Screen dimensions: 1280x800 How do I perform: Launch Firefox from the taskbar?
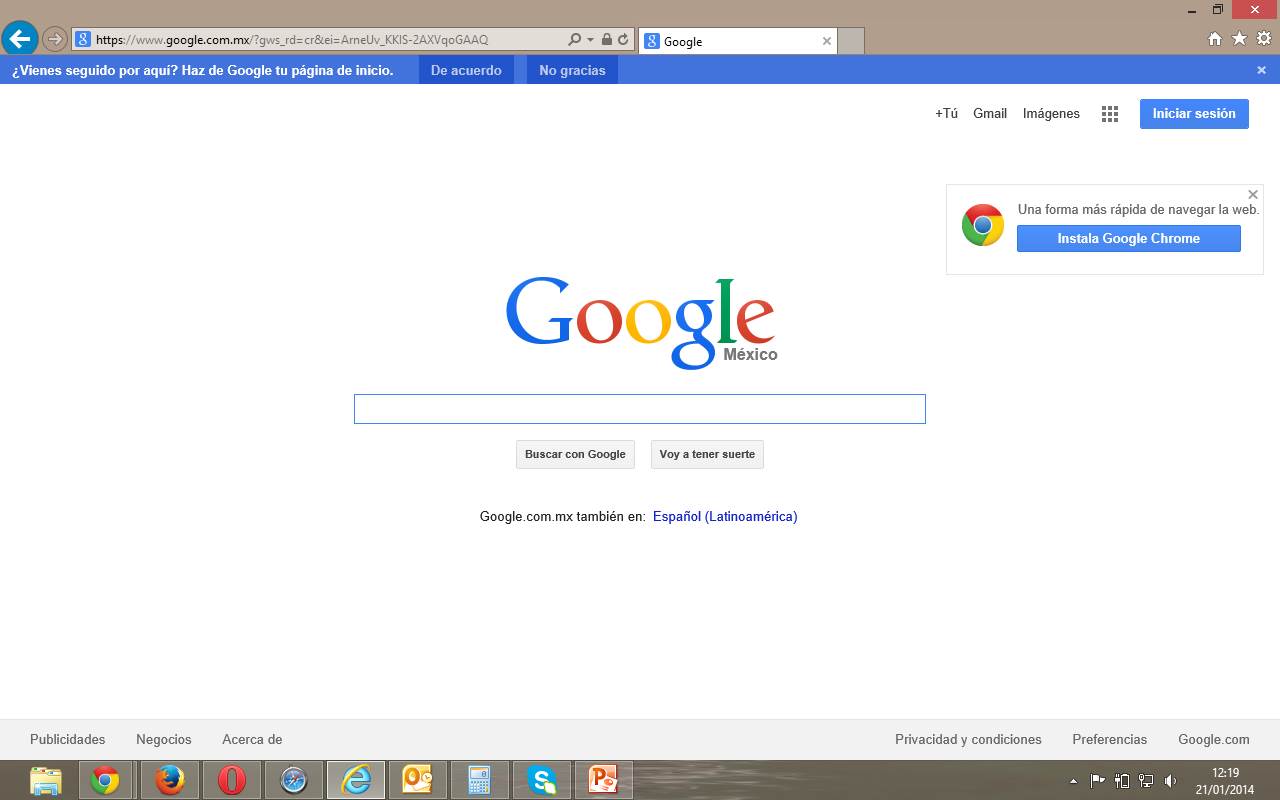pos(170,780)
